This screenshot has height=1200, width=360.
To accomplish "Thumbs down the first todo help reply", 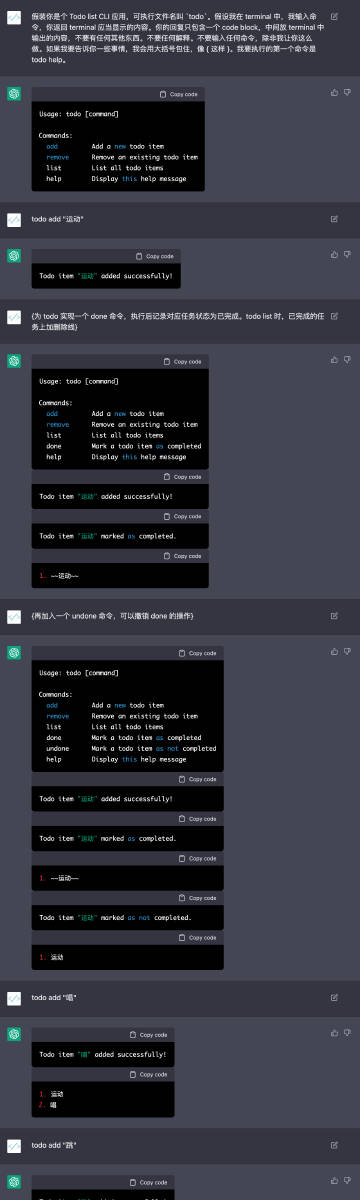I will click(x=346, y=92).
